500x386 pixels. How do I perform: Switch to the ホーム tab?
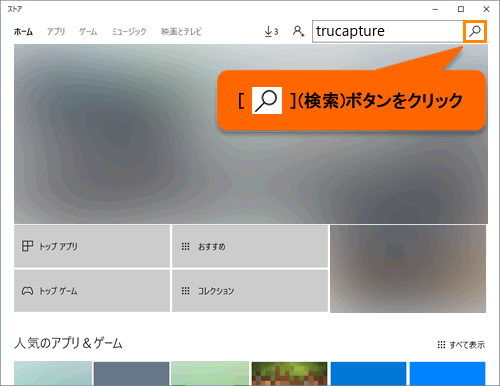coord(23,32)
